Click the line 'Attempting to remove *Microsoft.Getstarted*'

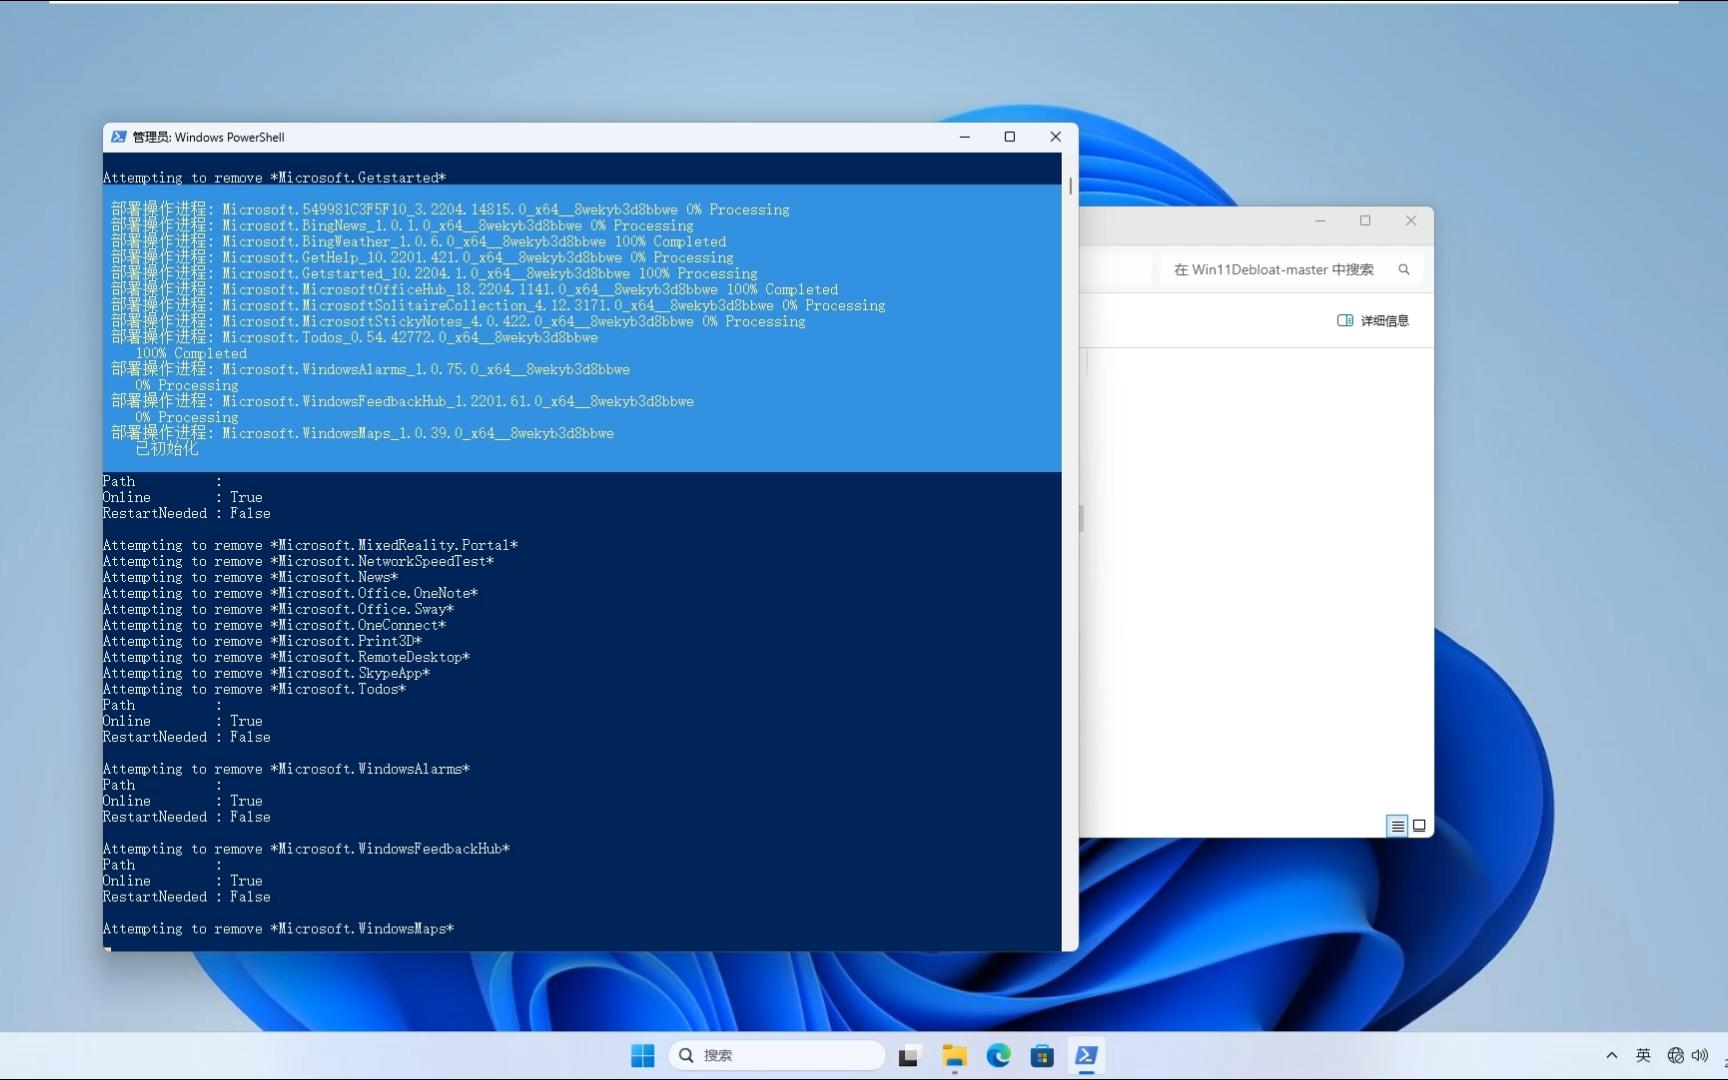click(274, 178)
